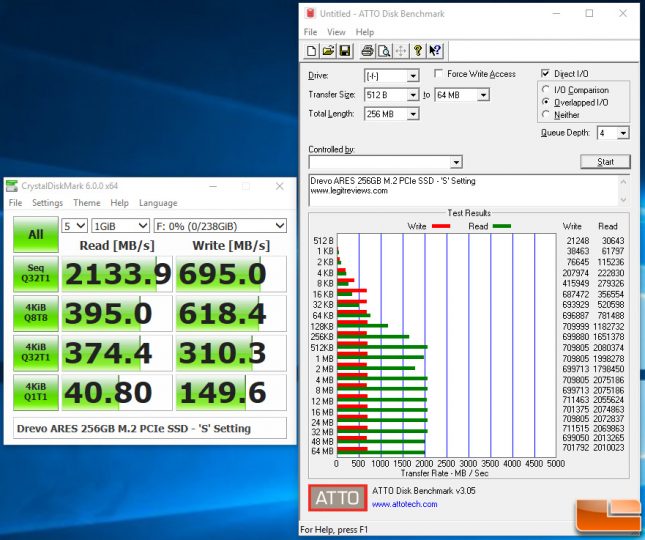Click the yellow Help question mark icon
The width and height of the screenshot is (645, 540).
[418, 51]
